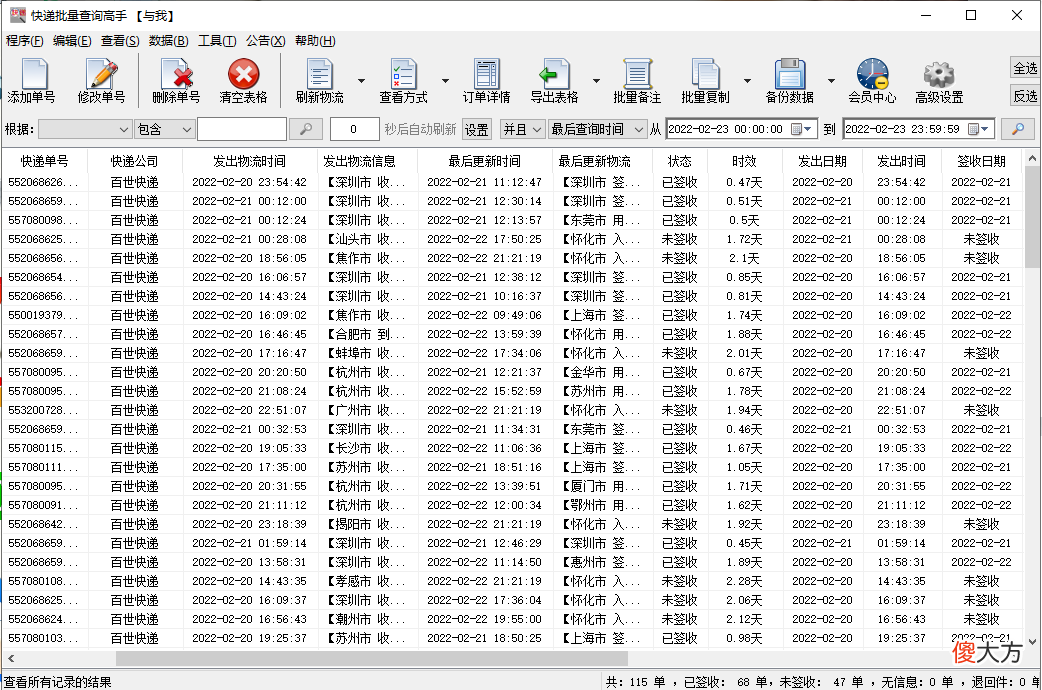Open the 根据 field combo box
The width and height of the screenshot is (1042, 690).
(84, 129)
